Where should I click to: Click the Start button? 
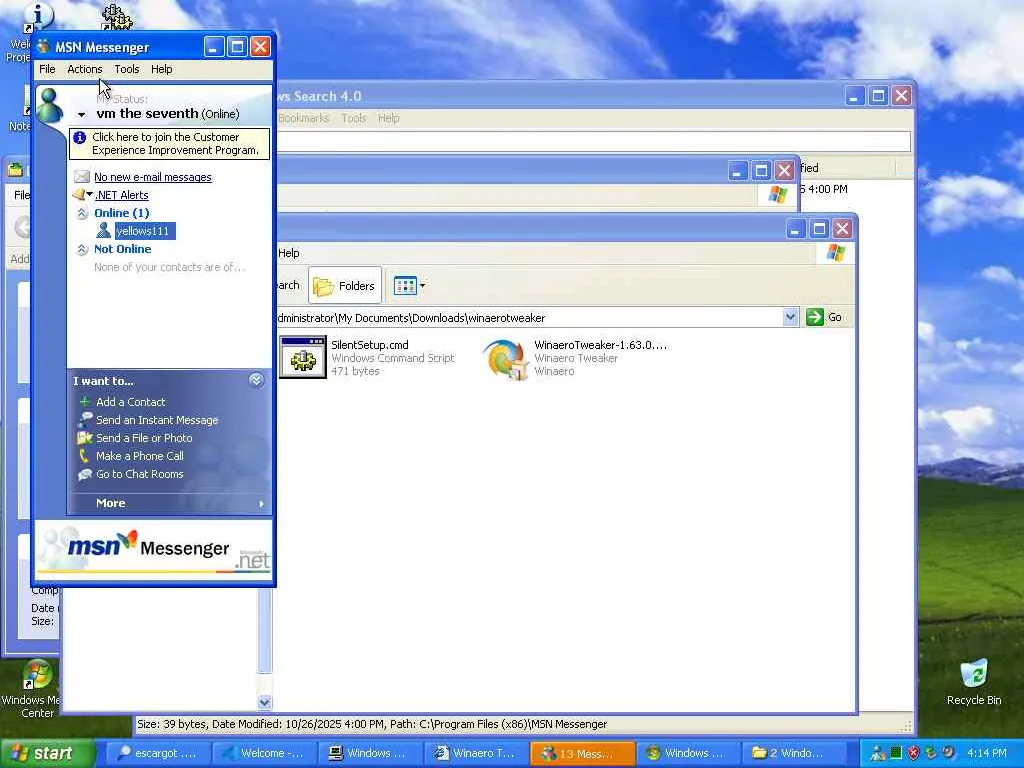[x=47, y=754]
